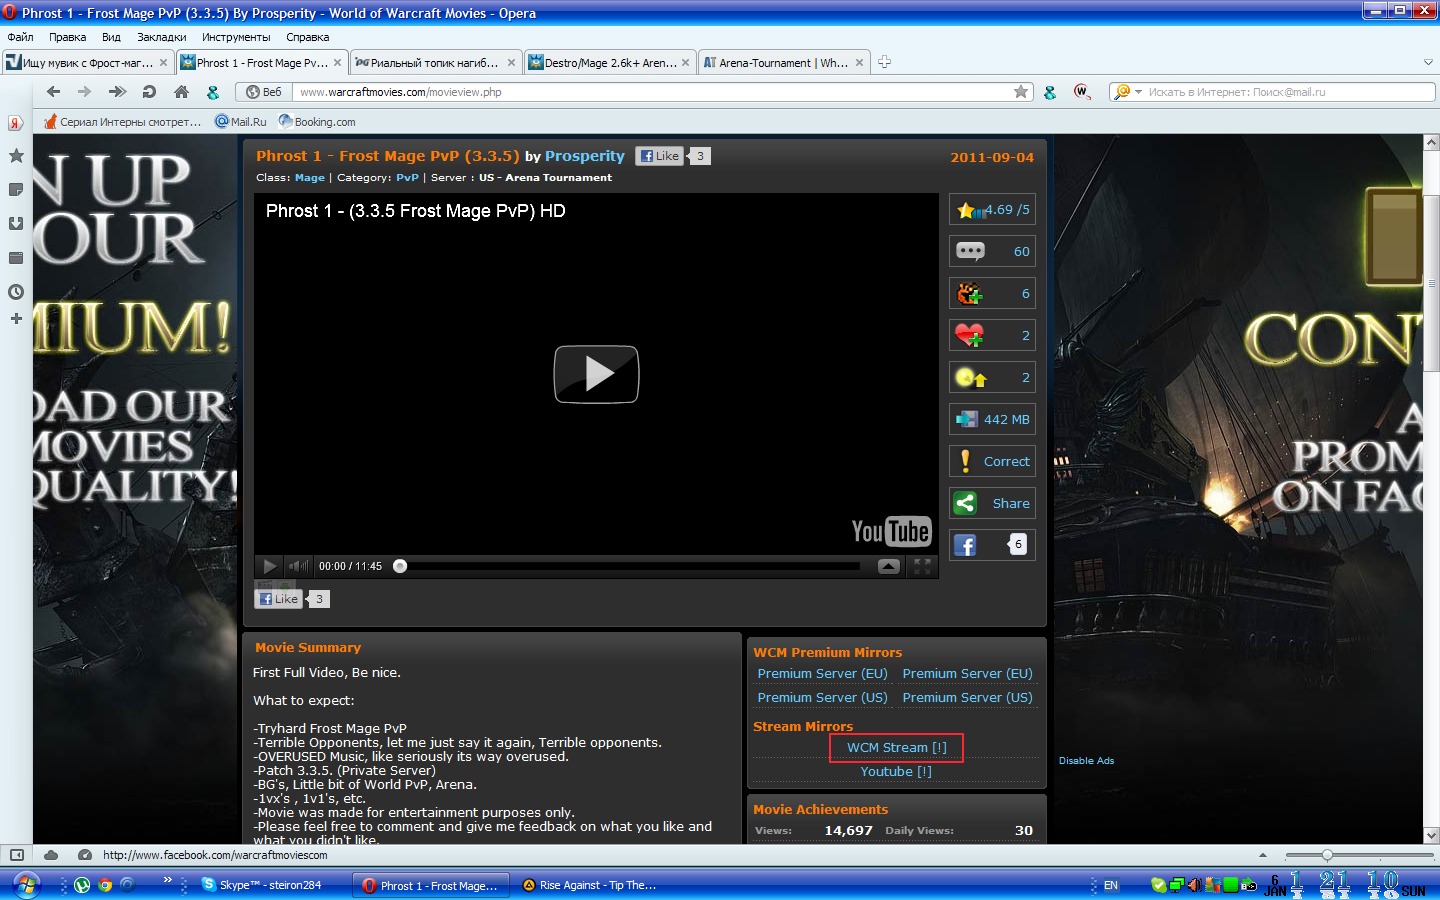
Task: Click the WOT icon next to the address bar
Action: 1081,92
